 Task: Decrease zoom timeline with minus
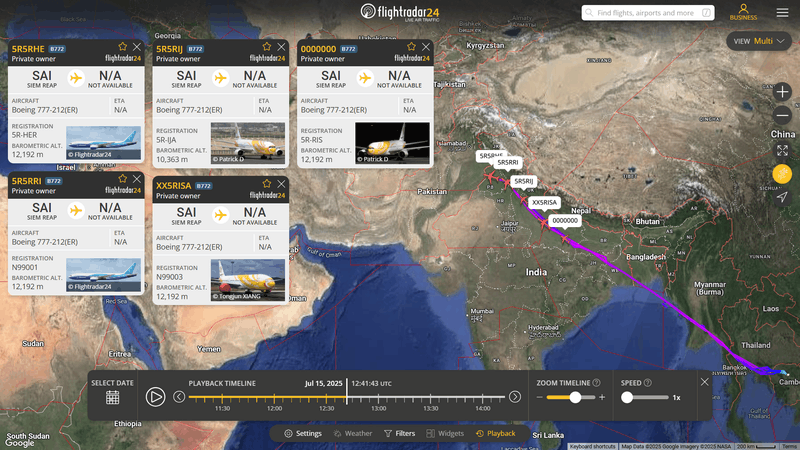(x=540, y=397)
